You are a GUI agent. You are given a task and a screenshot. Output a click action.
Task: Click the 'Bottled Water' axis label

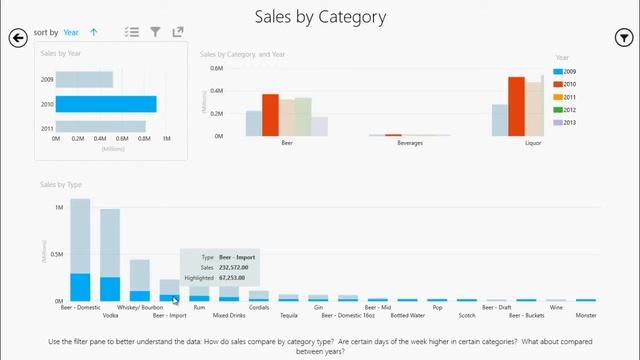[x=408, y=316]
